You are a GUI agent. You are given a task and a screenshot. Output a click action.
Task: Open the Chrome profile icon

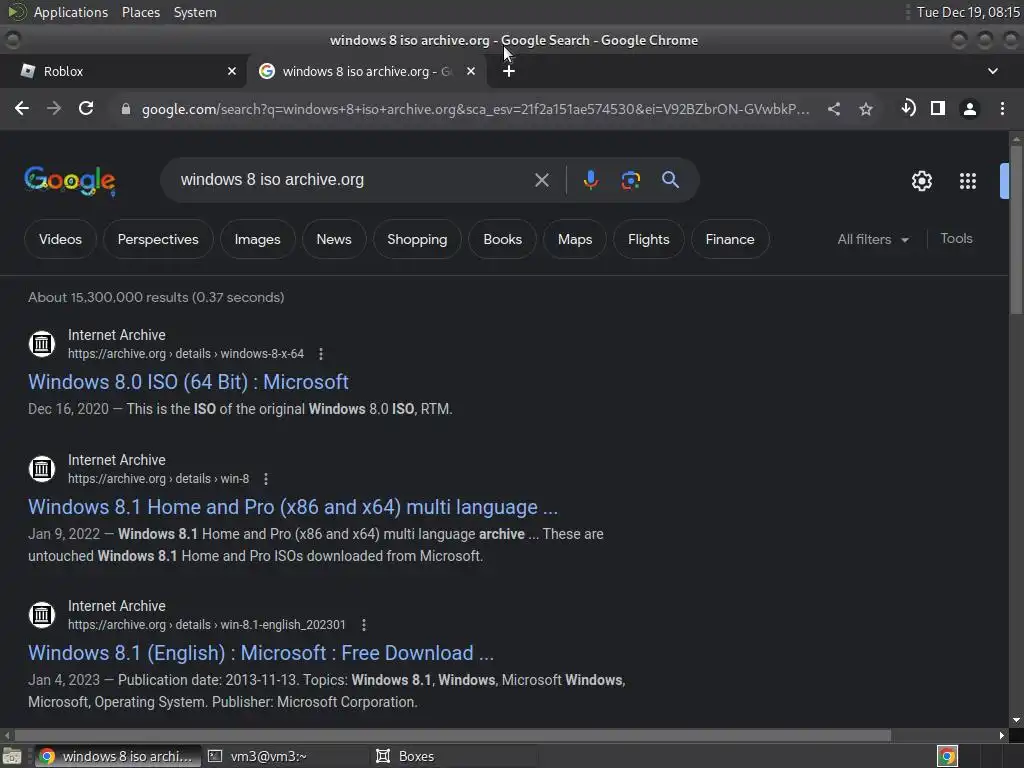pyautogui.click(x=970, y=109)
